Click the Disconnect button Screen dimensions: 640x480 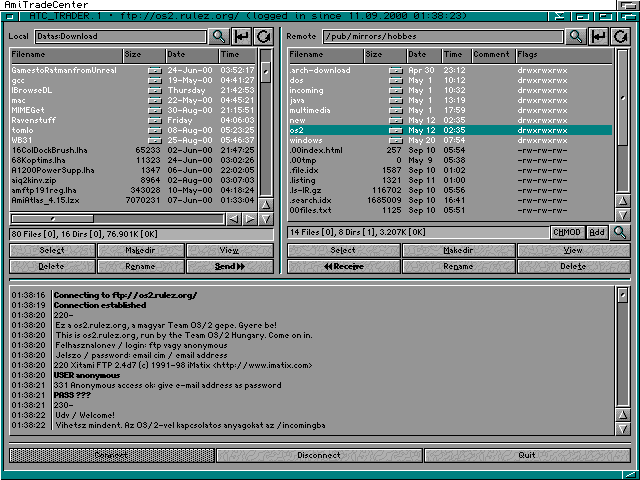[x=319, y=455]
